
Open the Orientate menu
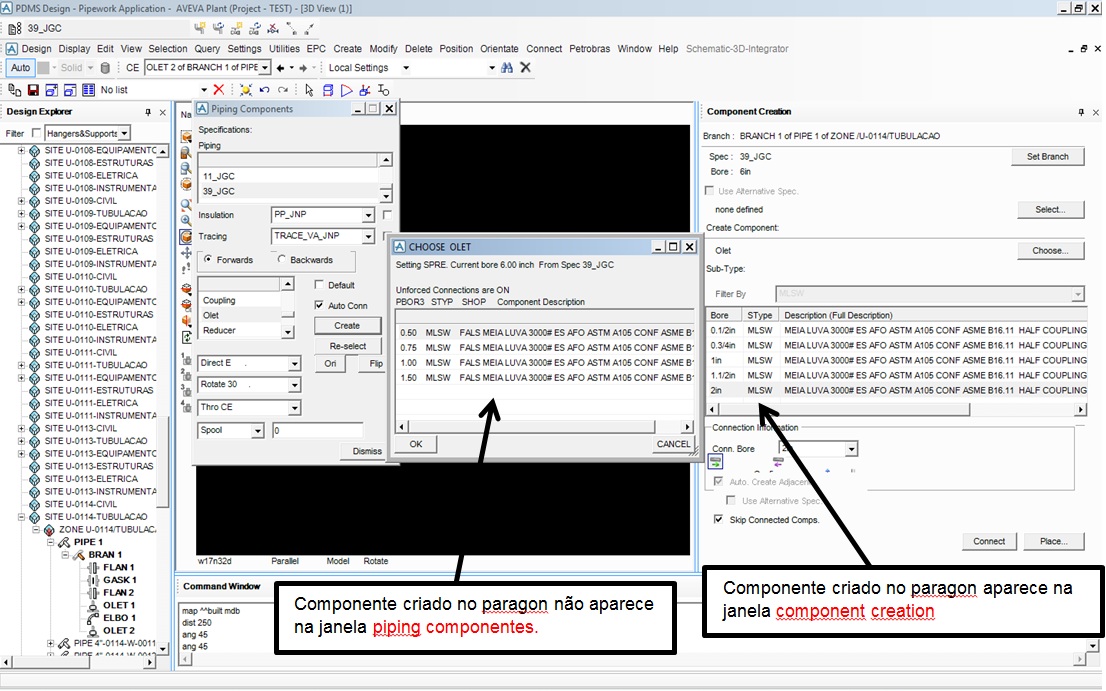coord(499,49)
